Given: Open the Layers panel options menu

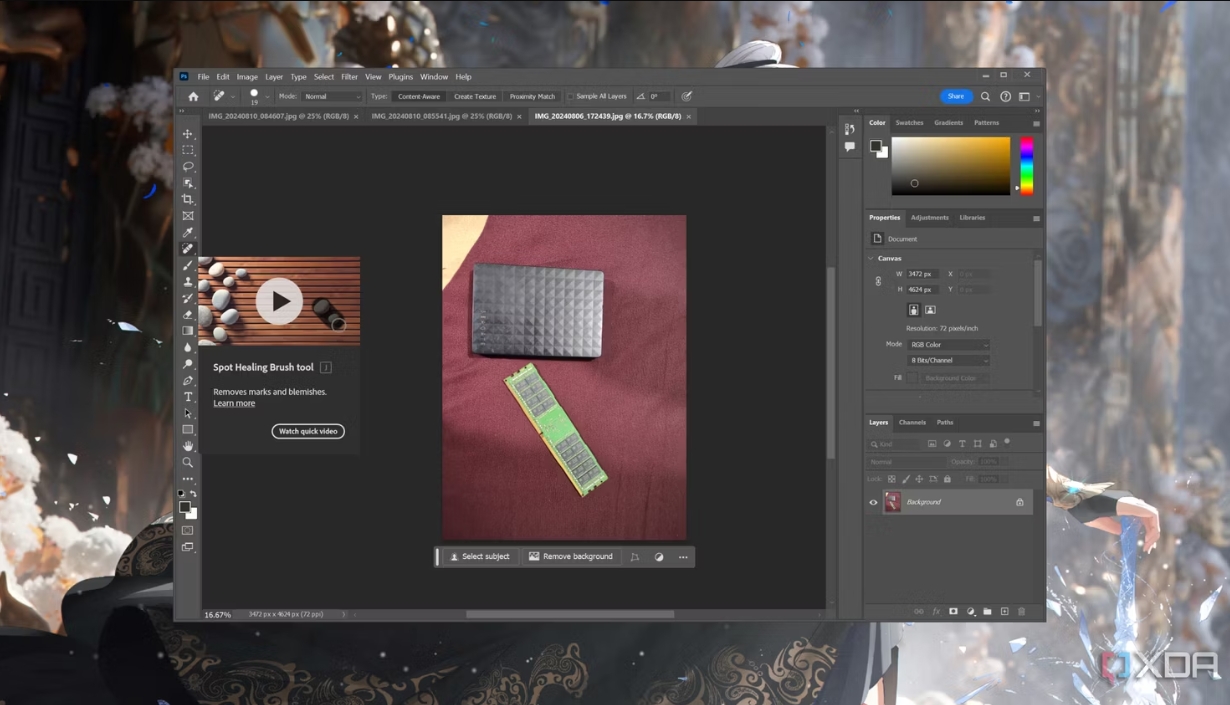Looking at the screenshot, I should coord(1036,423).
